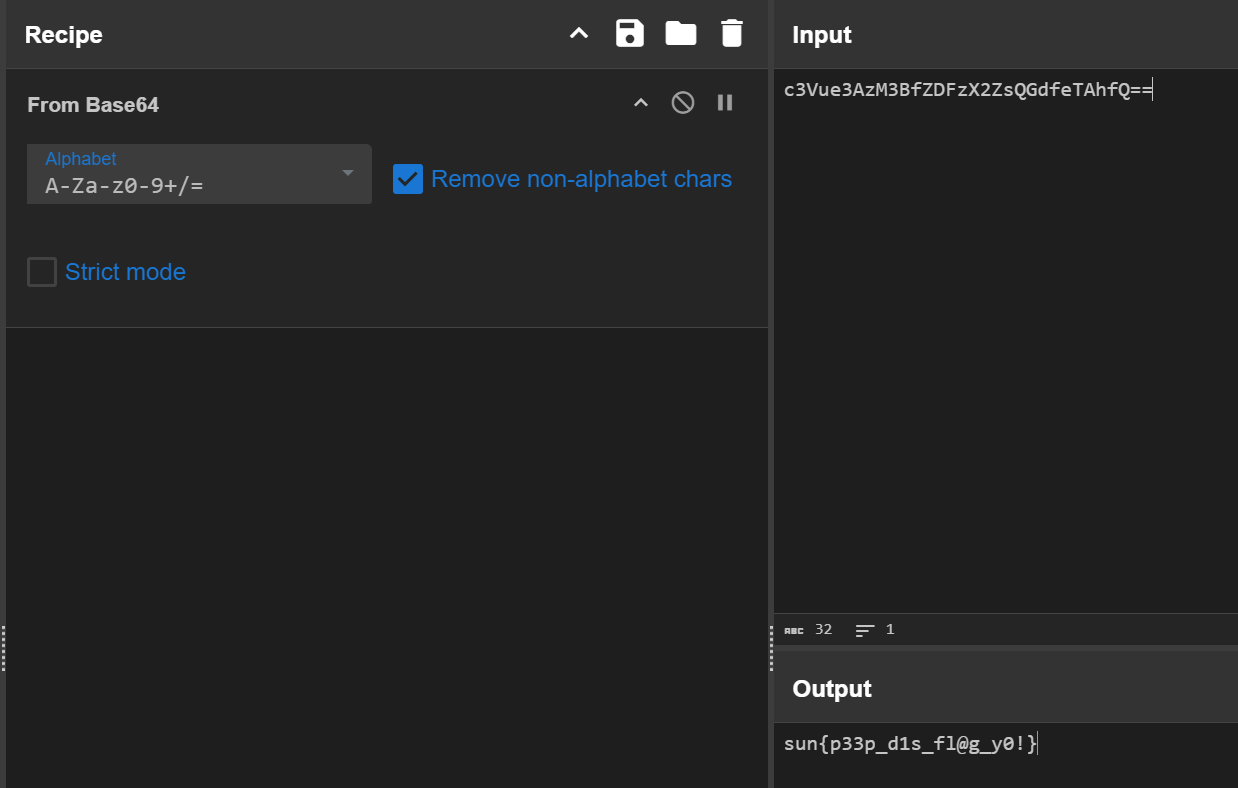The image size is (1238, 788).
Task: Set a breakpoint on From Base64
Action: [725, 103]
